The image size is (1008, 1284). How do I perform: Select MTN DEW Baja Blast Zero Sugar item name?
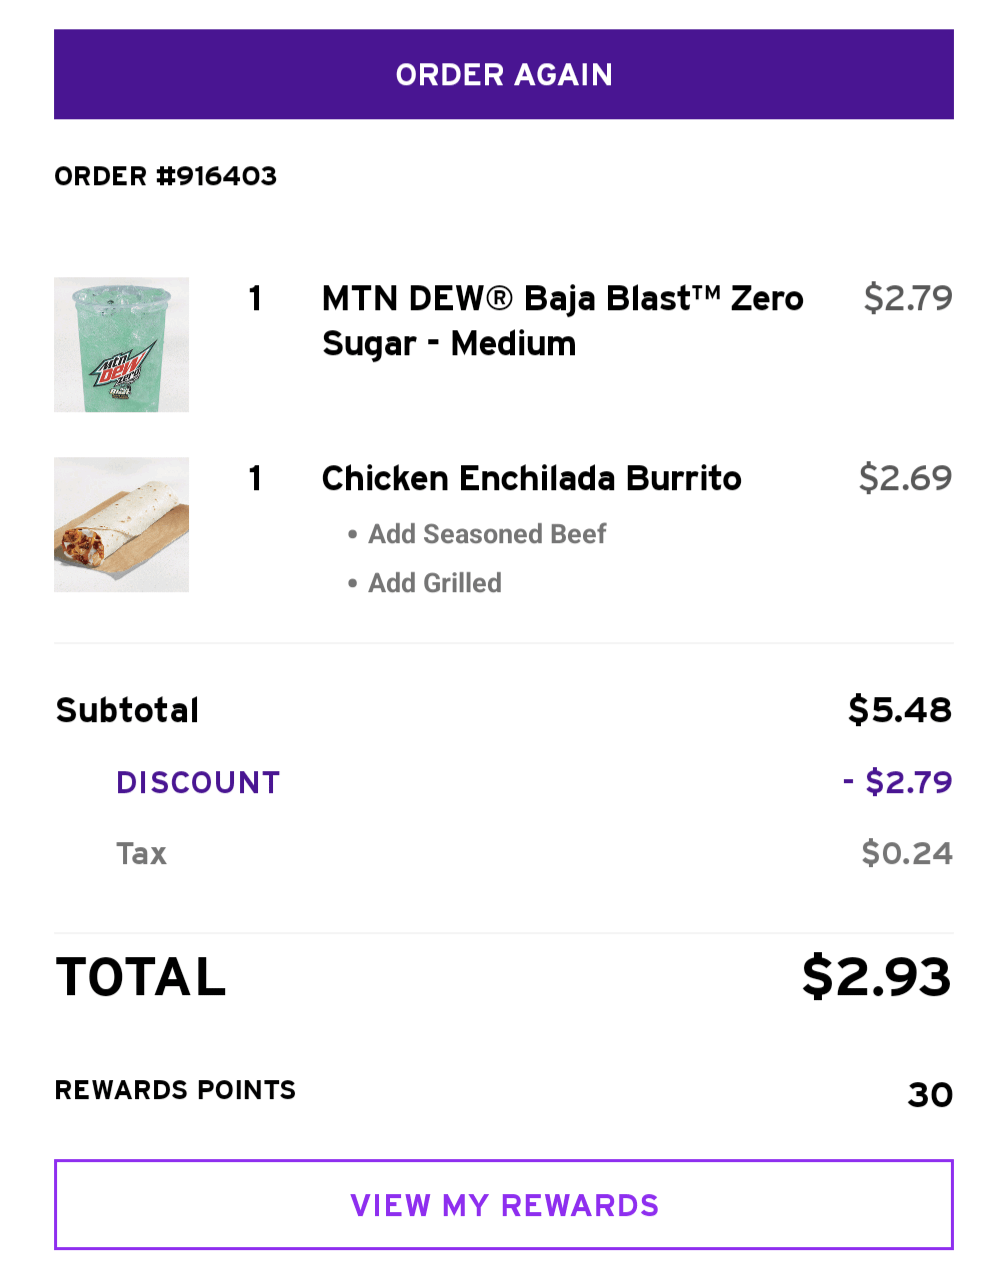click(562, 320)
